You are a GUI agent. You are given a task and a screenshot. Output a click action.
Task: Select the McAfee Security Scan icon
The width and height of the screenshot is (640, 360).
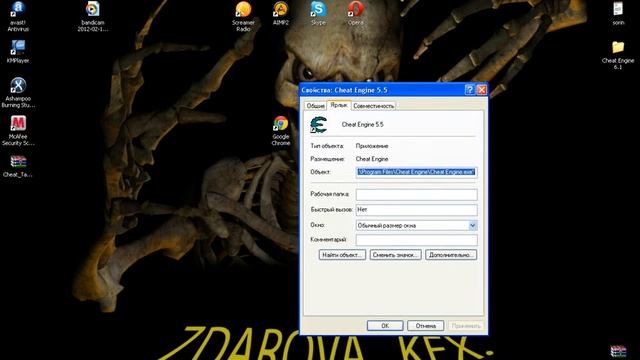click(18, 131)
